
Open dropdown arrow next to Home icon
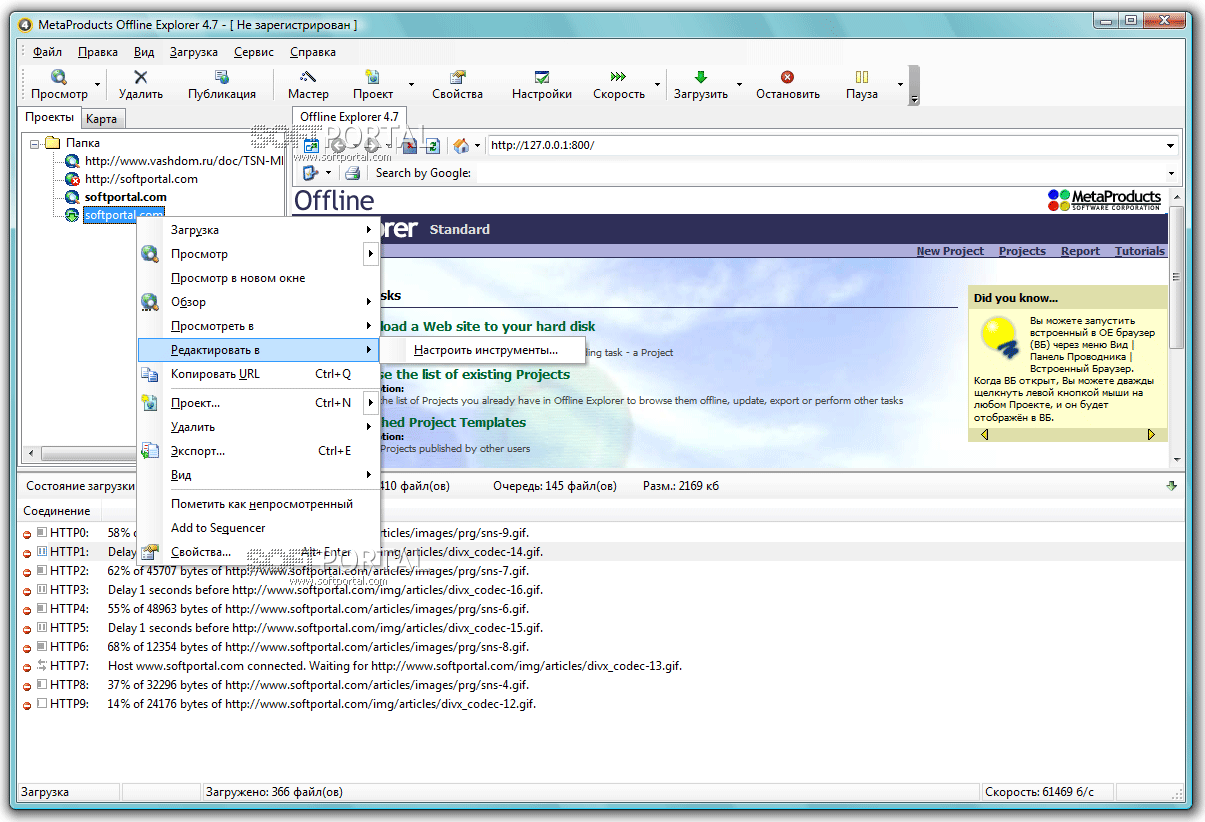click(478, 146)
